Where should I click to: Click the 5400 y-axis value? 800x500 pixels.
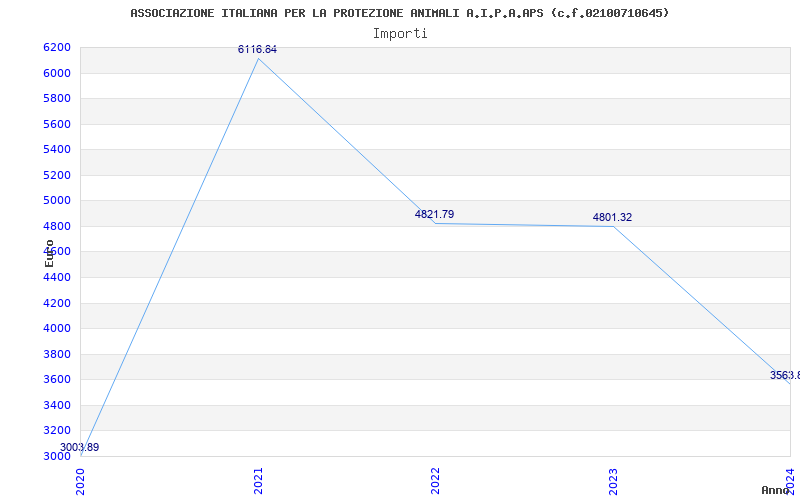[57, 149]
